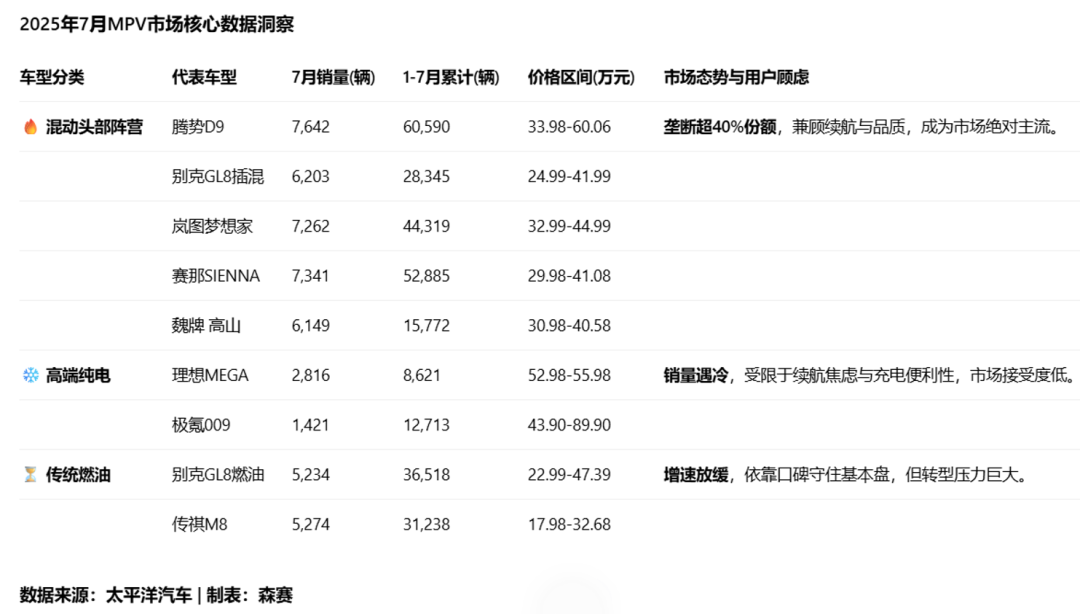
Task: Click cumulative sales value 31,238
Action: click(426, 524)
